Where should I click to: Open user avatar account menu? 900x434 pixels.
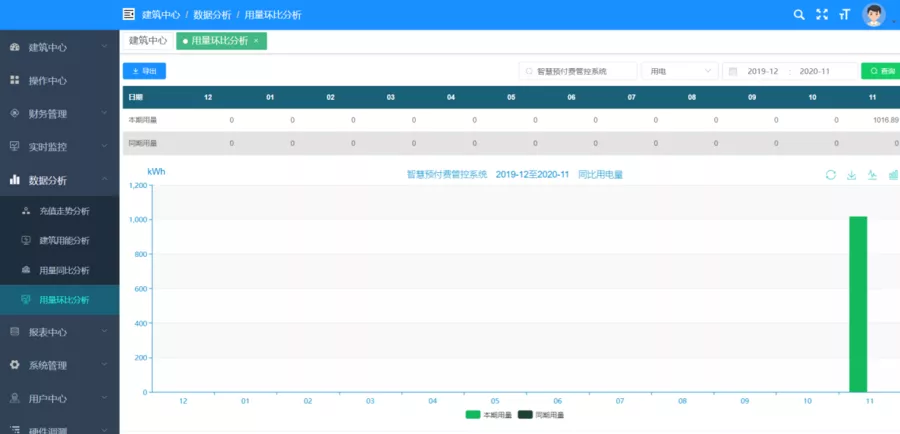(x=874, y=15)
